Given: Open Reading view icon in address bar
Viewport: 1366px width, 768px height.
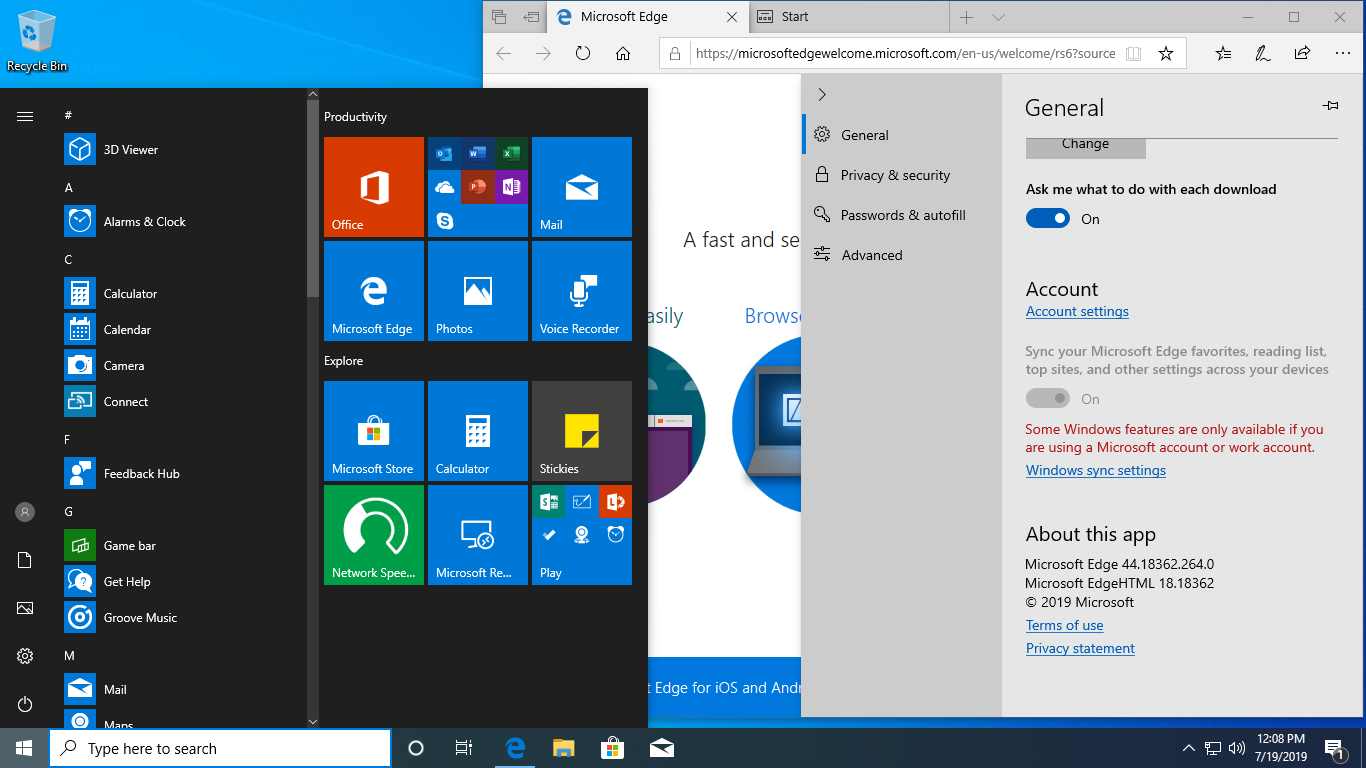Looking at the screenshot, I should pos(1133,54).
